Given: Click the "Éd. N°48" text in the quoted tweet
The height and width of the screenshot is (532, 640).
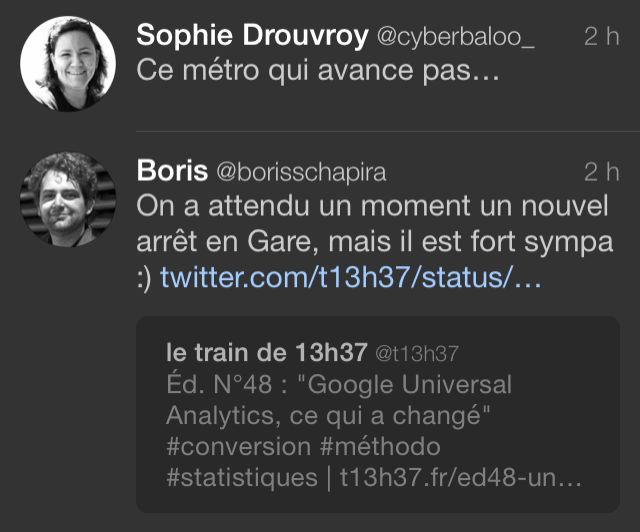Looking at the screenshot, I should [x=219, y=384].
